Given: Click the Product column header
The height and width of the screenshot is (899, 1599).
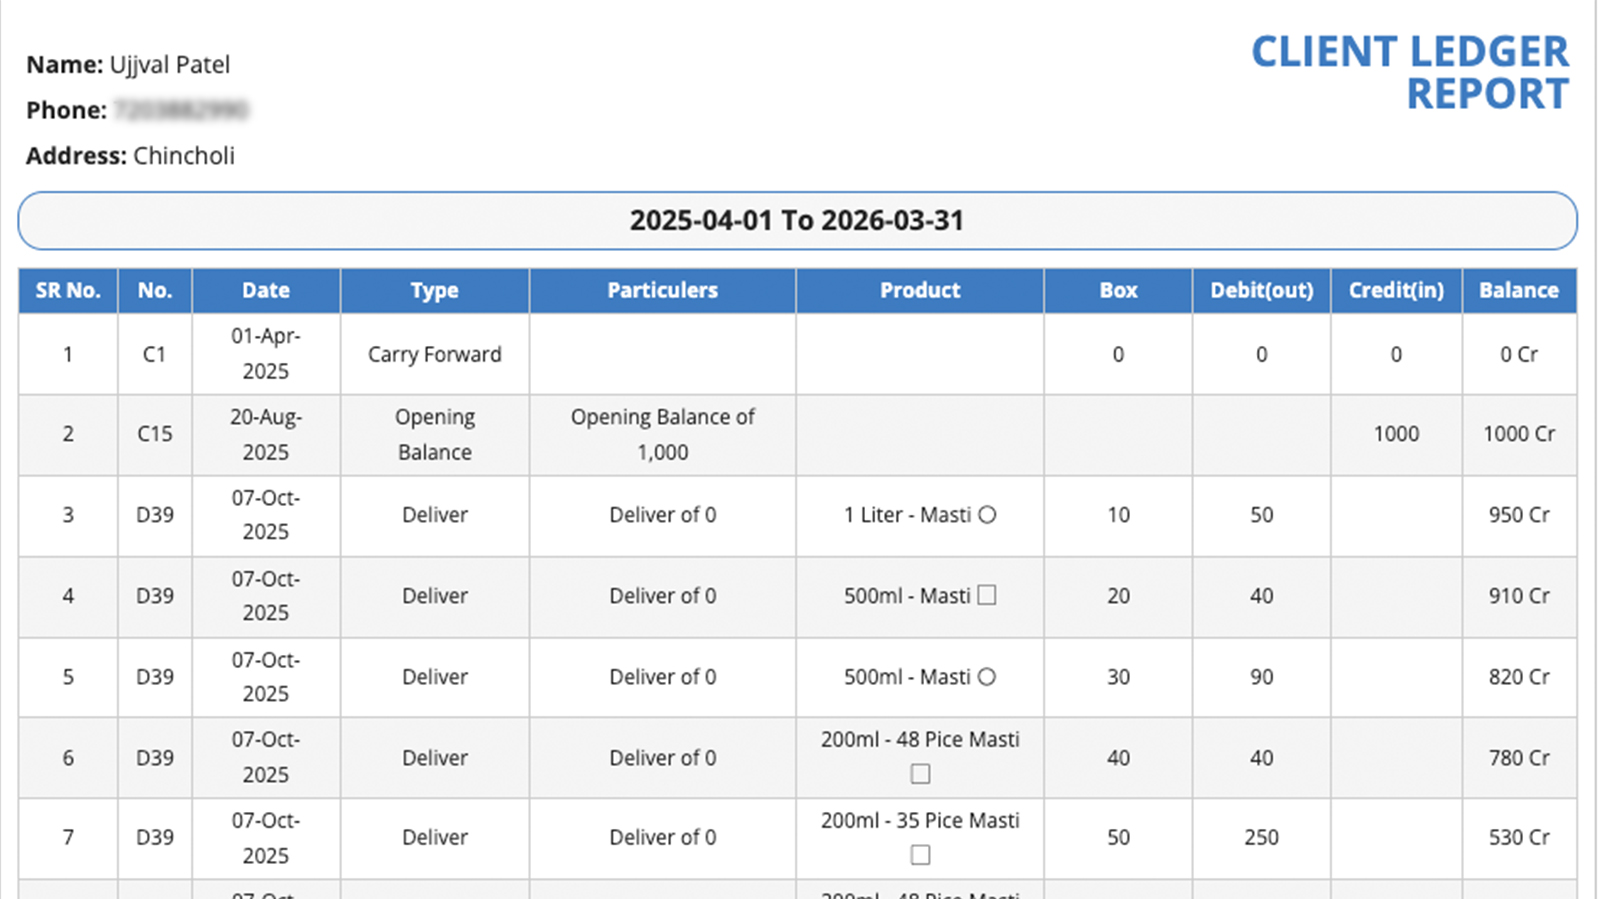Looking at the screenshot, I should [x=919, y=291].
